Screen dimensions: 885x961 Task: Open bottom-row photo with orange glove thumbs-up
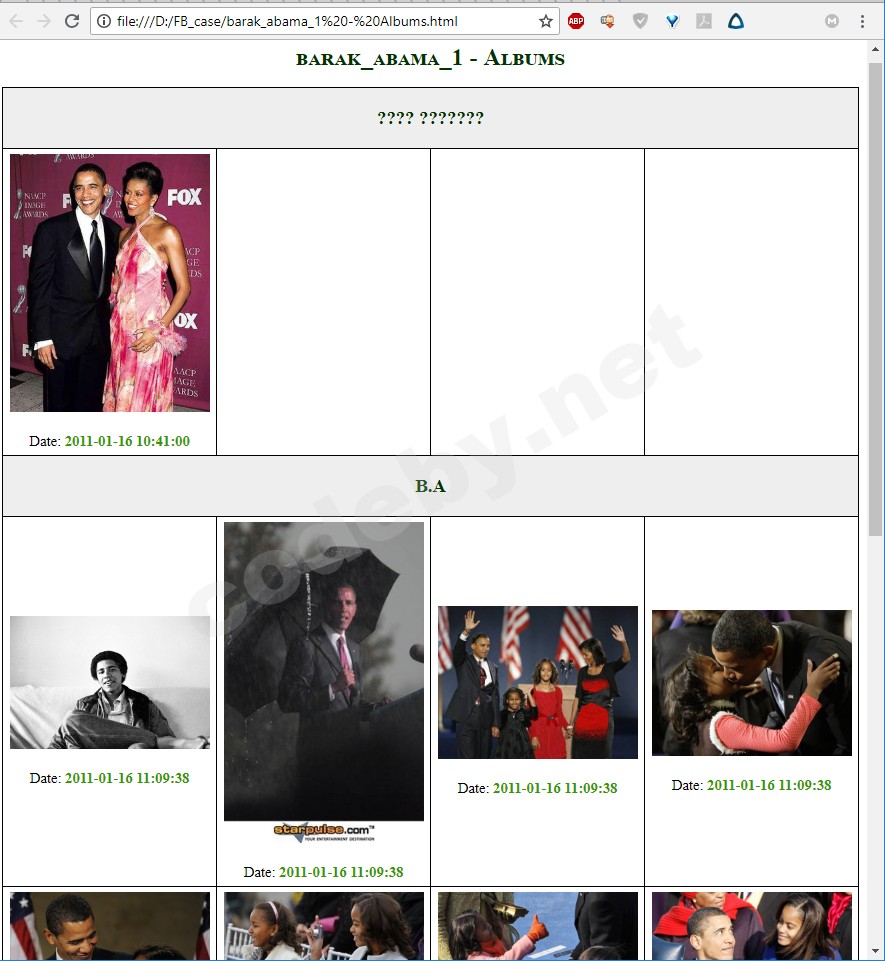click(537, 926)
